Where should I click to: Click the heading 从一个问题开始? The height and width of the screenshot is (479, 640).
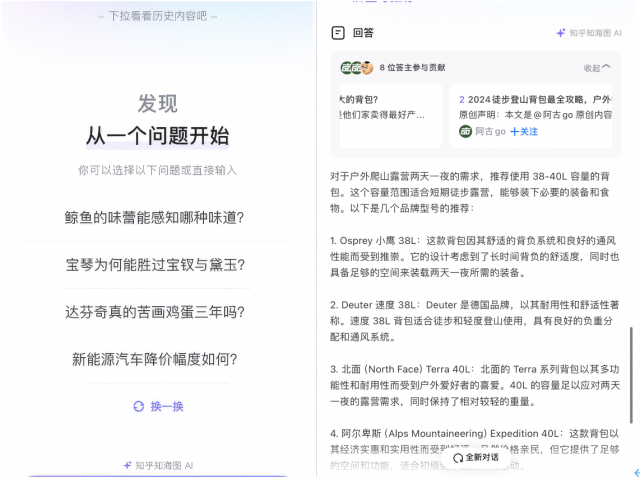158,135
